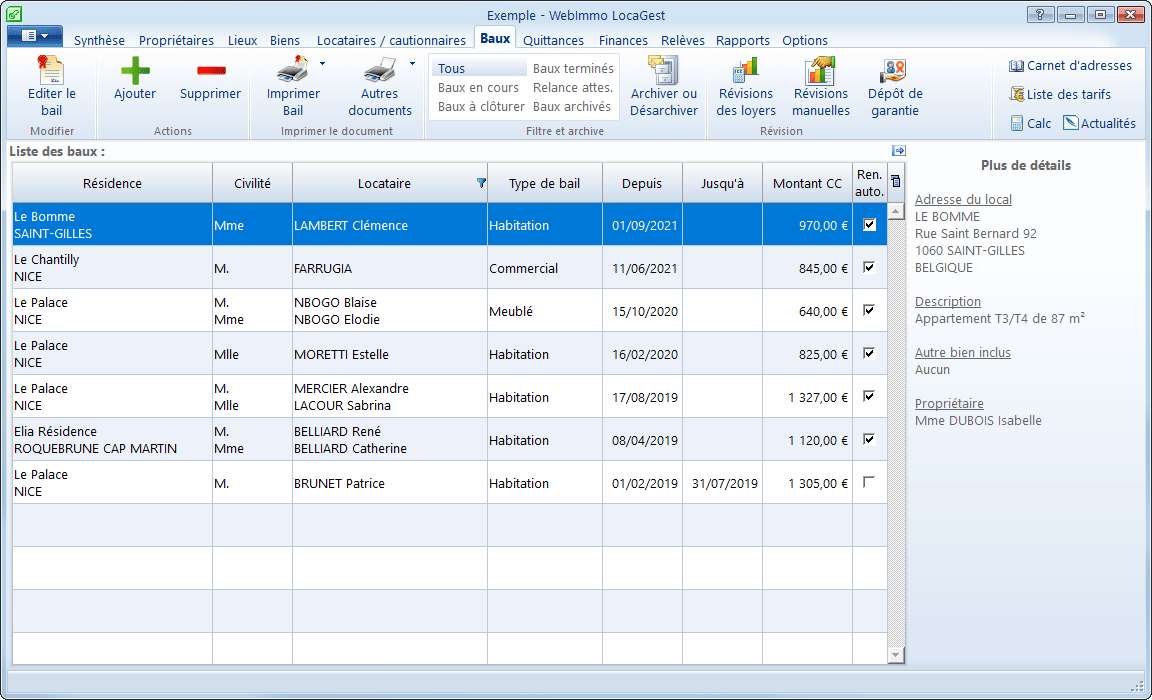
Task: Click the Imprimer Bail printer icon
Action: click(291, 71)
